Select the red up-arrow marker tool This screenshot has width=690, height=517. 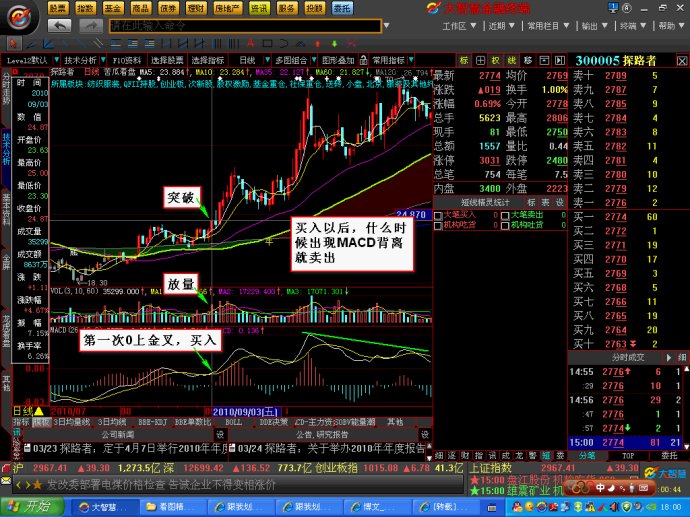(x=318, y=44)
